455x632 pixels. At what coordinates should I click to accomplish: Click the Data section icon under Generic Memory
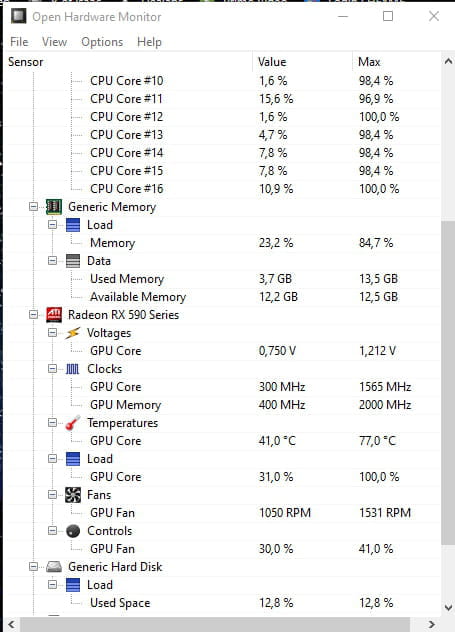pos(73,261)
